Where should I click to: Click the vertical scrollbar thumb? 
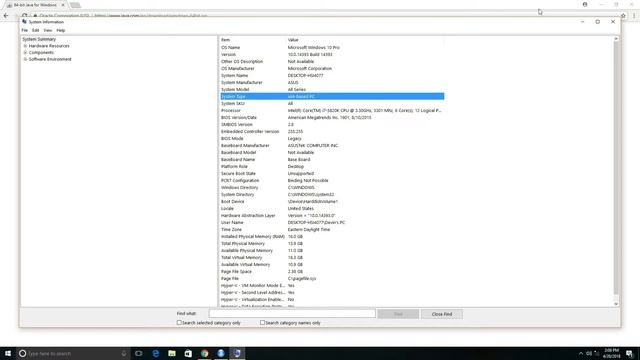click(x=616, y=167)
